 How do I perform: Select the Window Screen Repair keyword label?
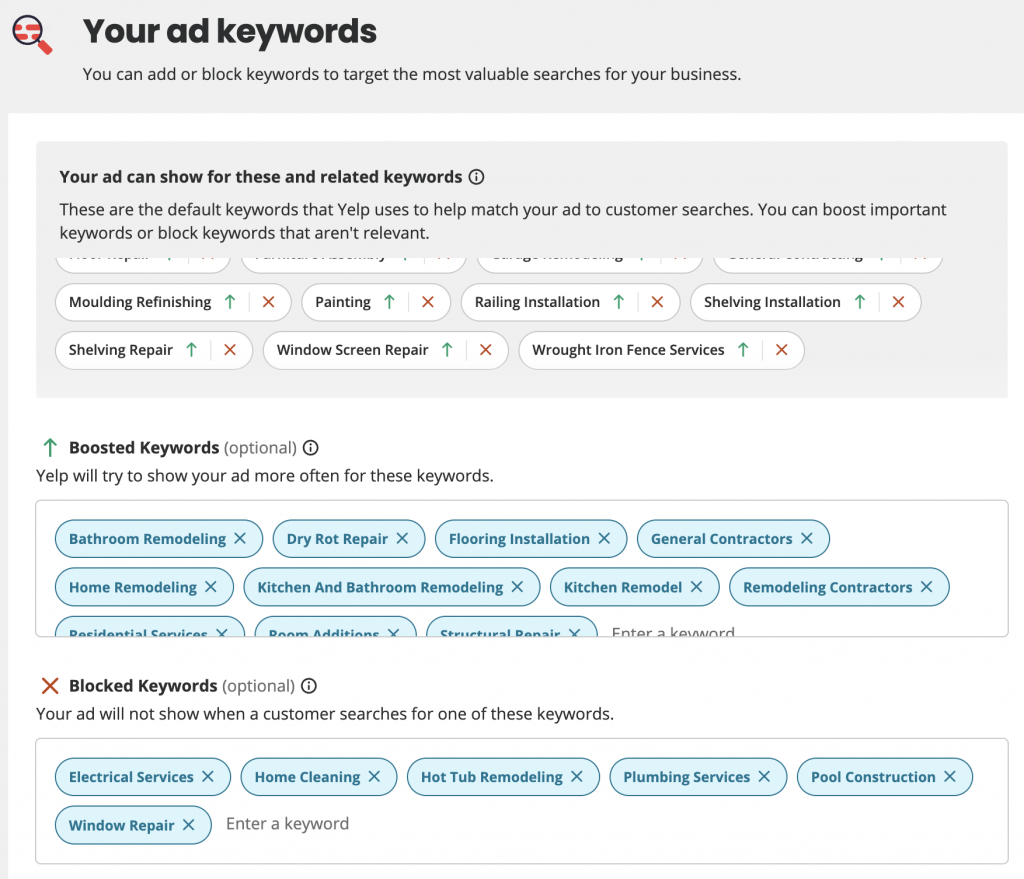[x=352, y=351]
